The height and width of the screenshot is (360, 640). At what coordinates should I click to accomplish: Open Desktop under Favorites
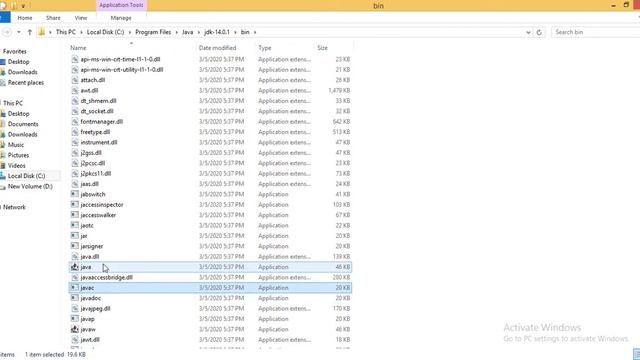(18, 62)
